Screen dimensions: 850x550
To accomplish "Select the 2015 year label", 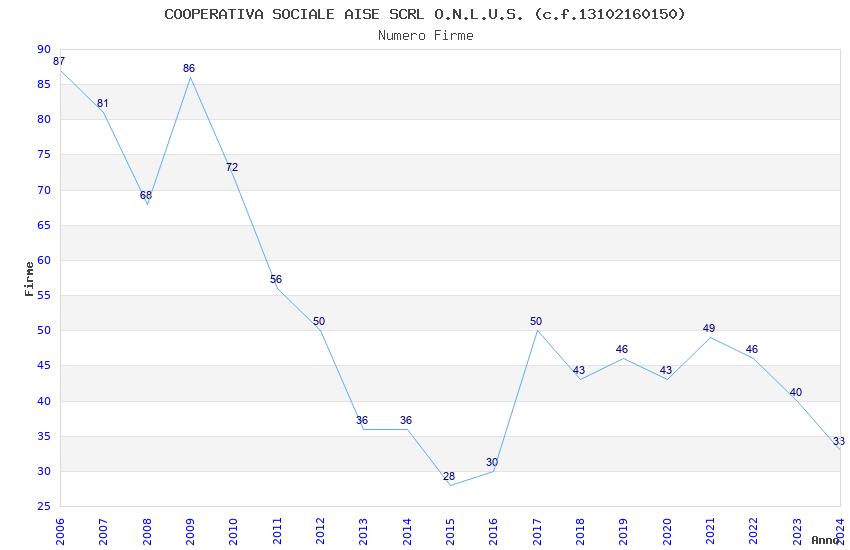I will point(450,531).
